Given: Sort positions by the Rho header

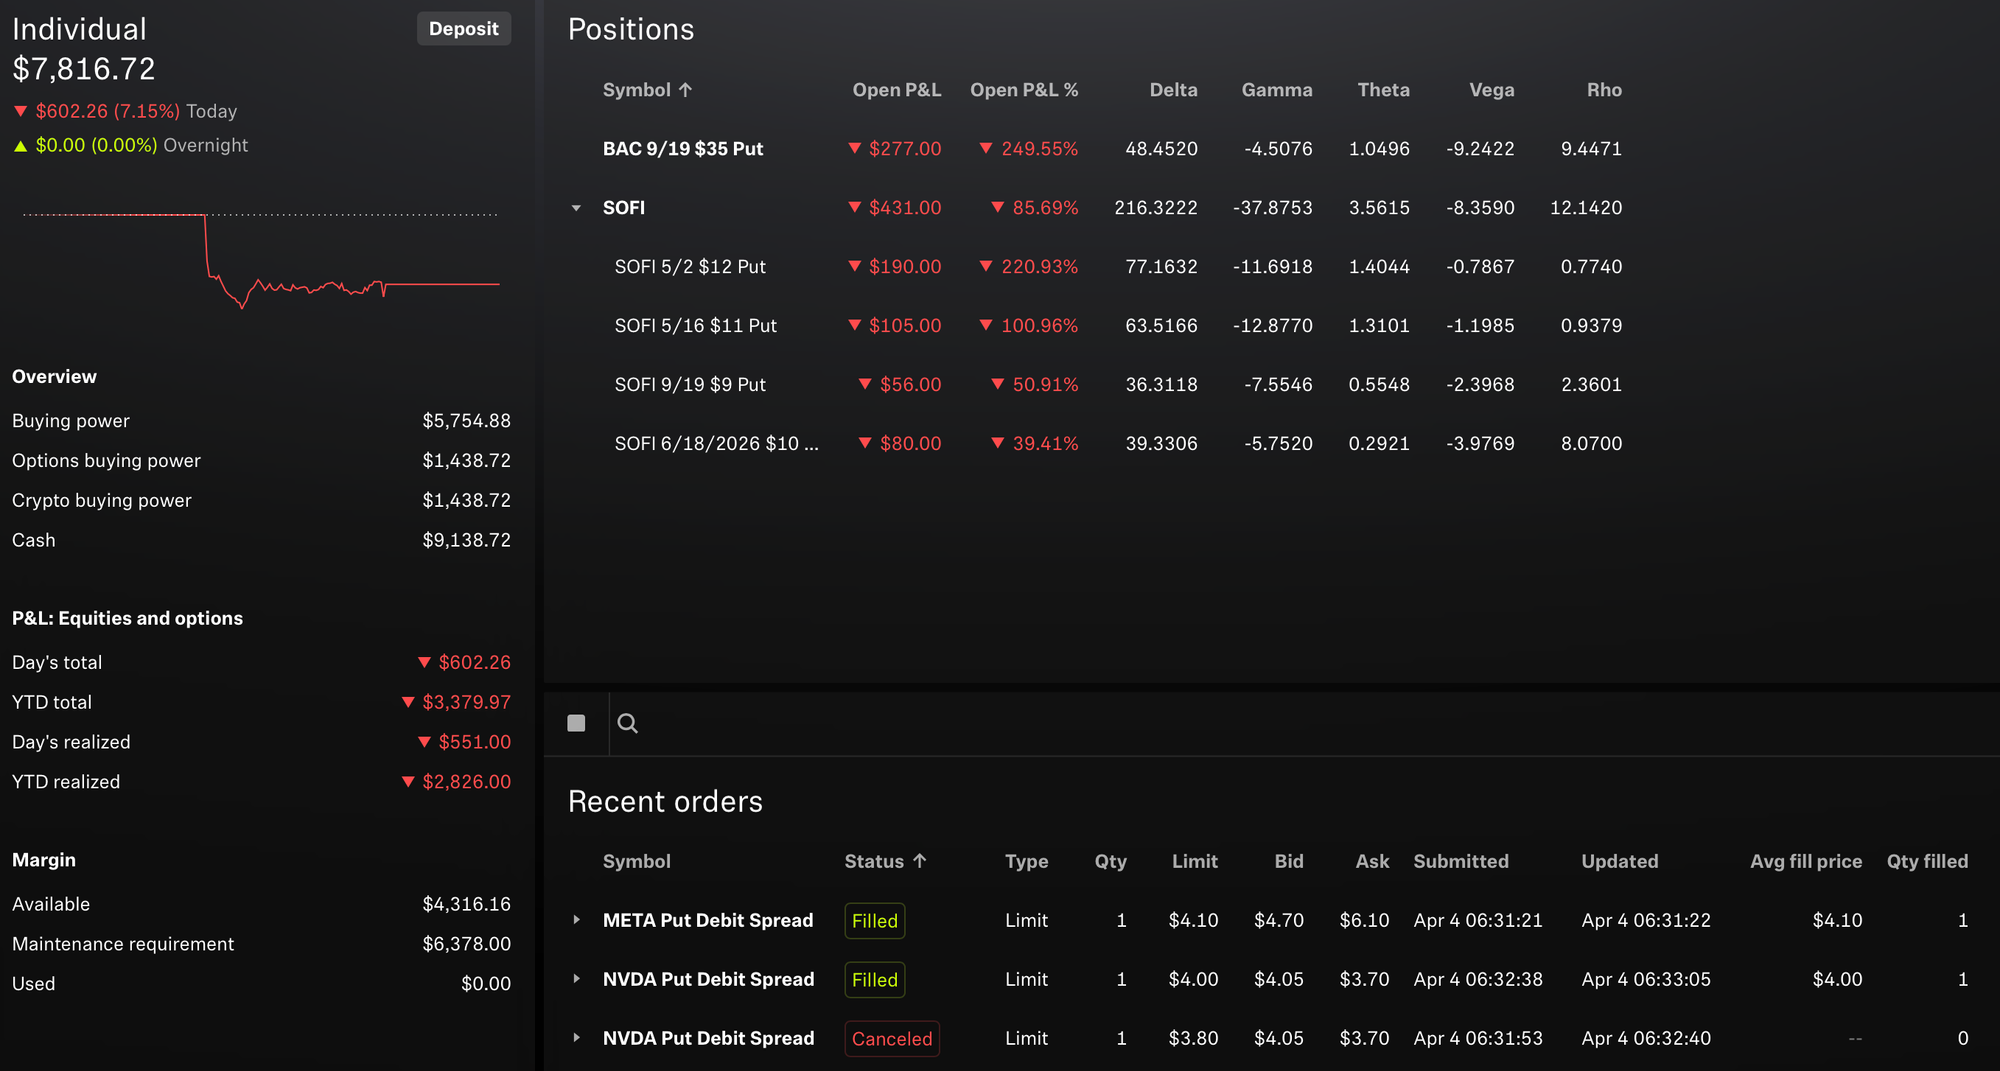Looking at the screenshot, I should [1604, 90].
